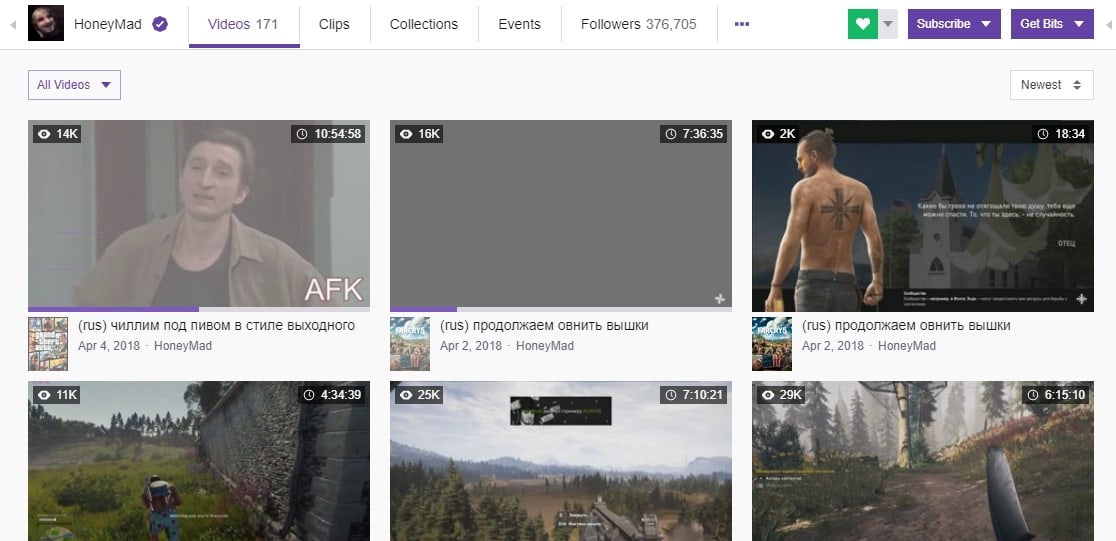Change sort order with Newest dropdown
The image size is (1116, 541).
(1051, 85)
